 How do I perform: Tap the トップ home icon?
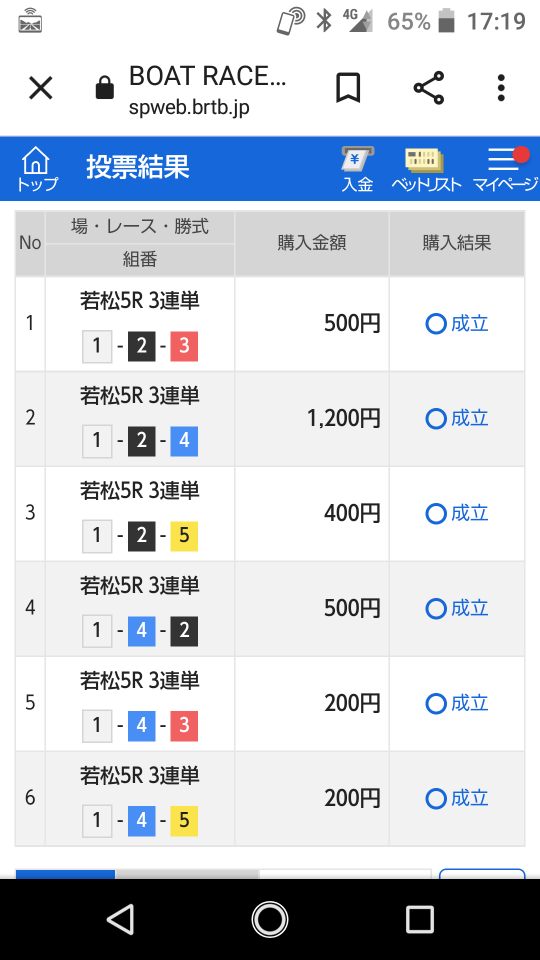pos(36,168)
